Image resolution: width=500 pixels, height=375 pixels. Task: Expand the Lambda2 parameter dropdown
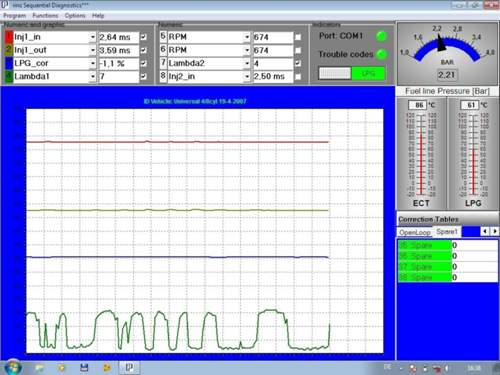click(247, 63)
